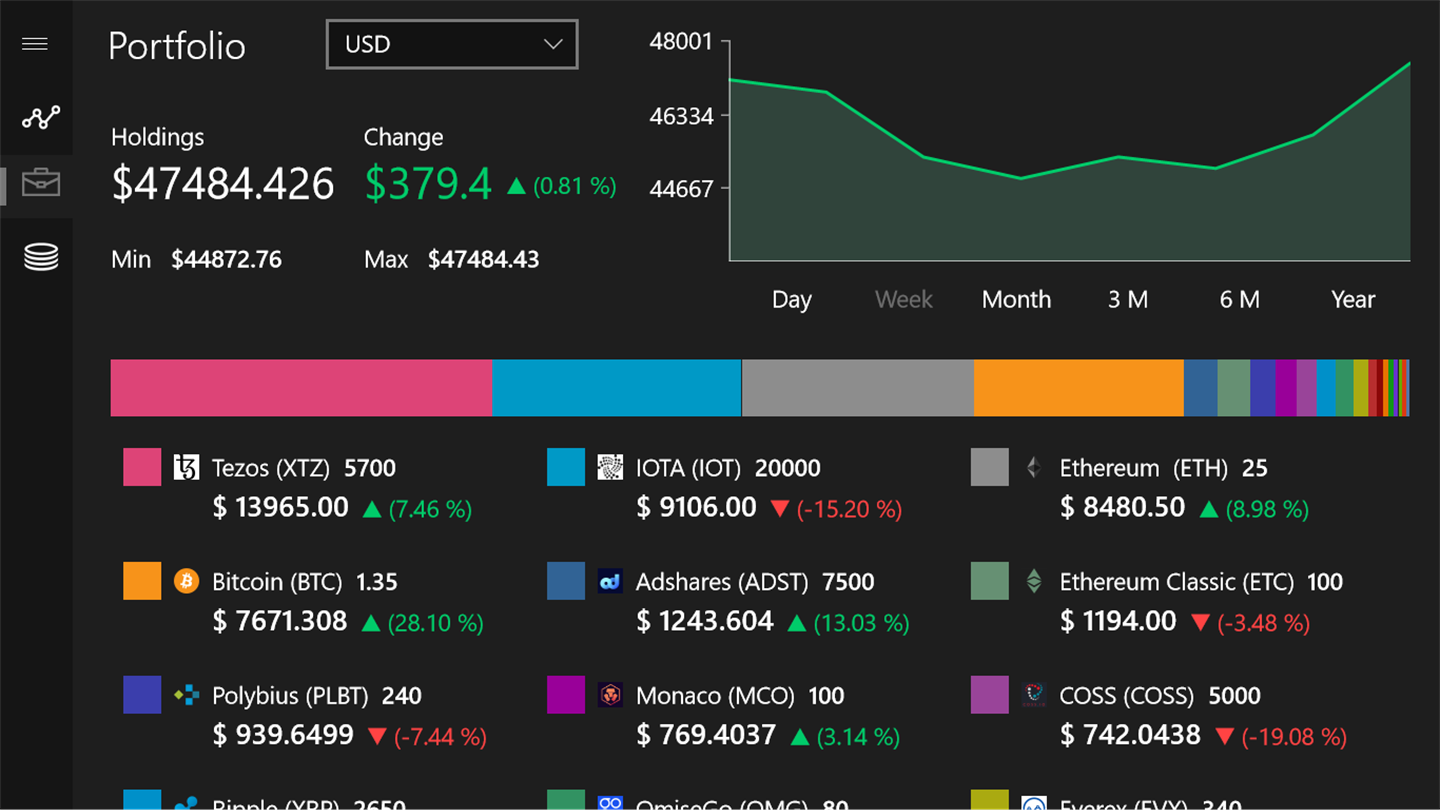The image size is (1440, 810).
Task: Click the pink Tezos color swatch
Action: pos(142,467)
